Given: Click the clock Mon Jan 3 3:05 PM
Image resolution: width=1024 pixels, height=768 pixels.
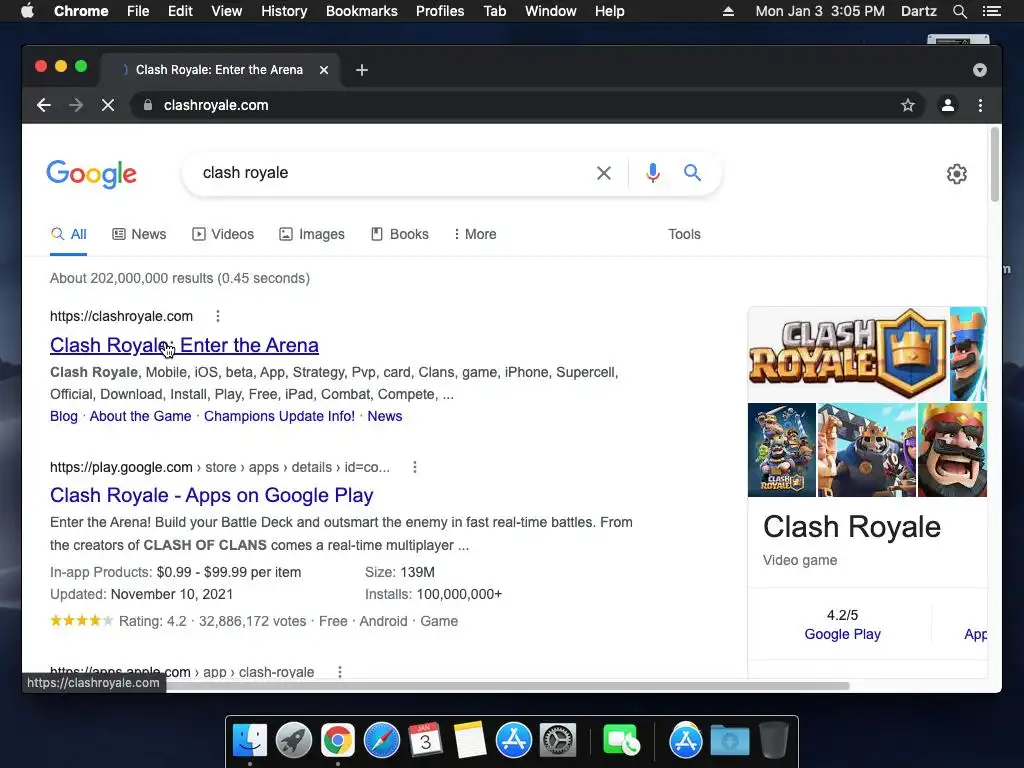Looking at the screenshot, I should click(820, 11).
